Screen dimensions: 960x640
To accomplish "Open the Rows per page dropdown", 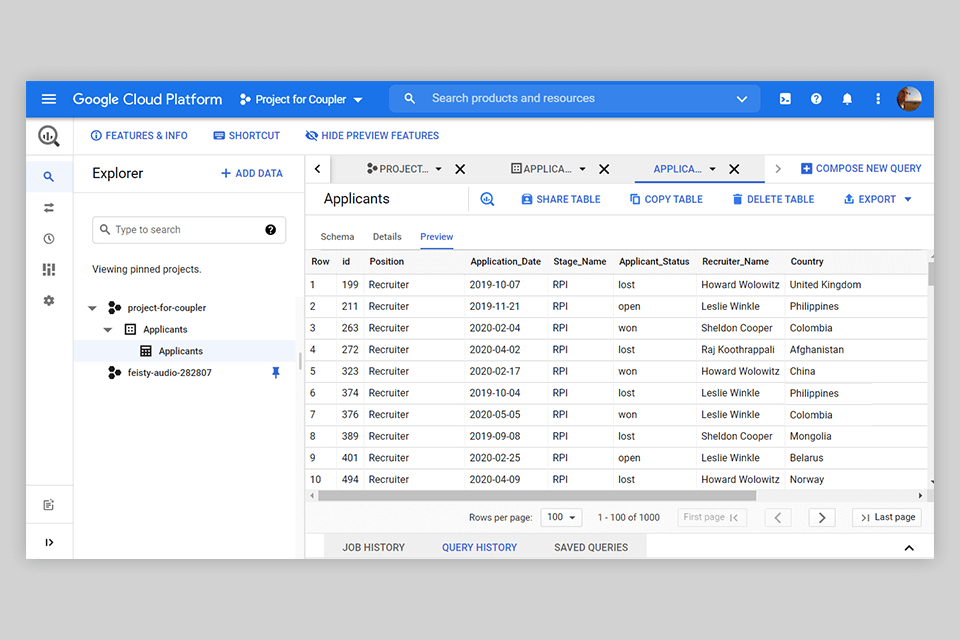I will tap(561, 517).
